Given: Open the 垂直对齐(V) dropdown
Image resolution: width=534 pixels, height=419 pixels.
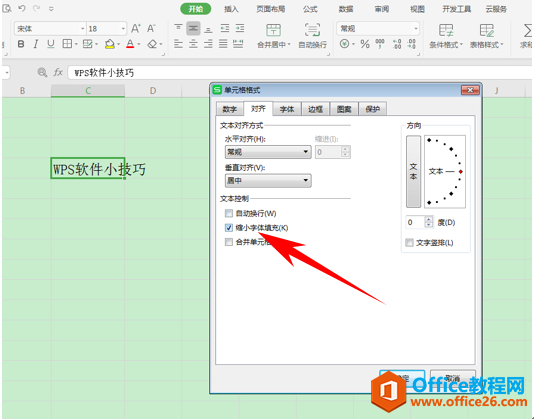Looking at the screenshot, I should [x=268, y=181].
